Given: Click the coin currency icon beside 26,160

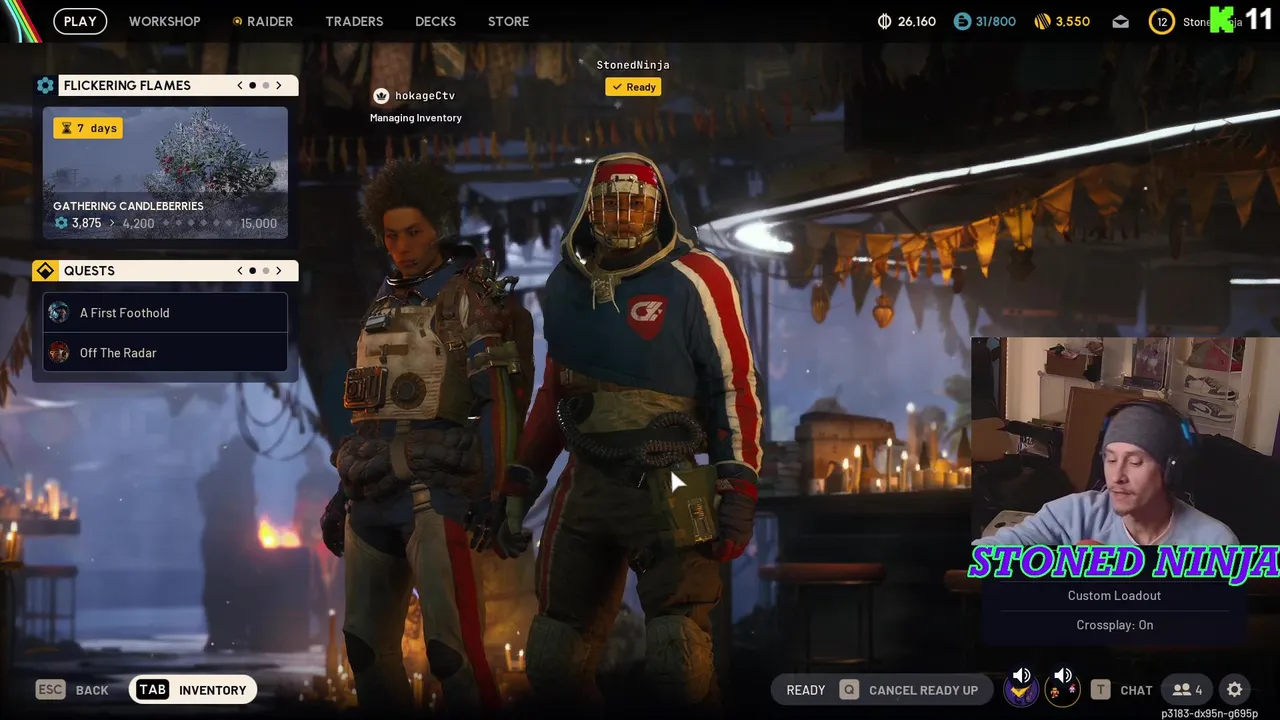Looking at the screenshot, I should [x=884, y=21].
